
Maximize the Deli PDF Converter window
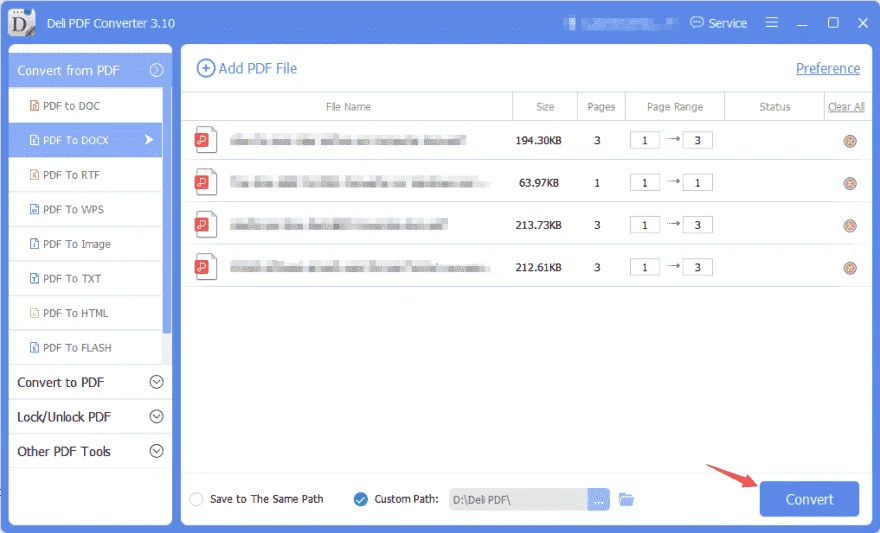[833, 22]
